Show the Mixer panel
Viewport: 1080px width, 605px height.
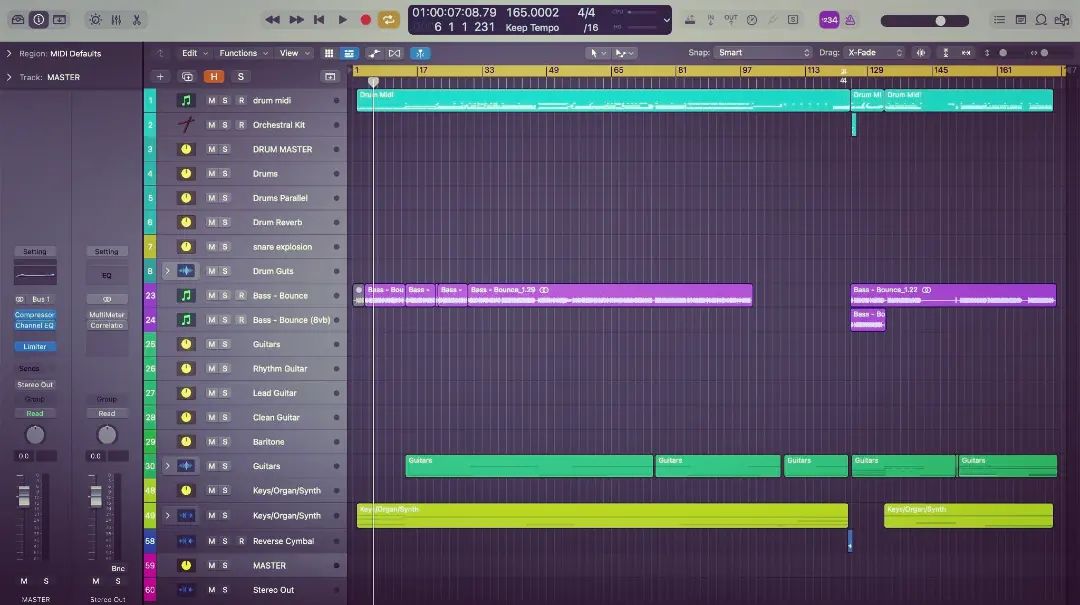coord(116,20)
